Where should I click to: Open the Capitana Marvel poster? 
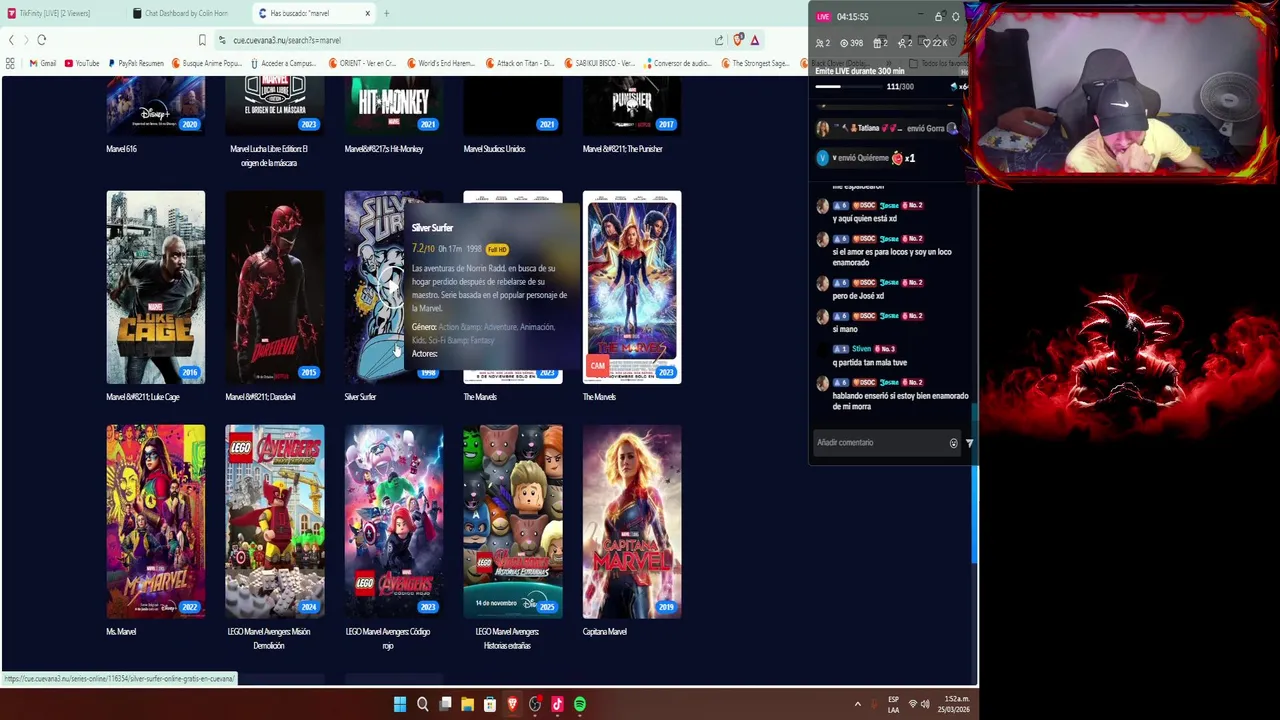coord(632,521)
